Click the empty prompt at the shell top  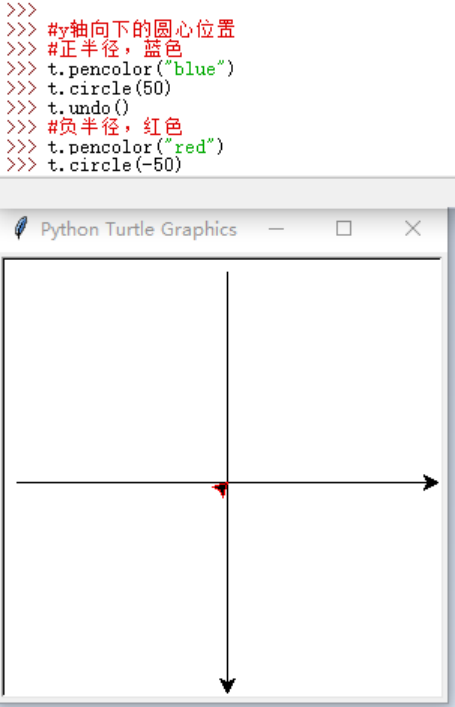22,9
